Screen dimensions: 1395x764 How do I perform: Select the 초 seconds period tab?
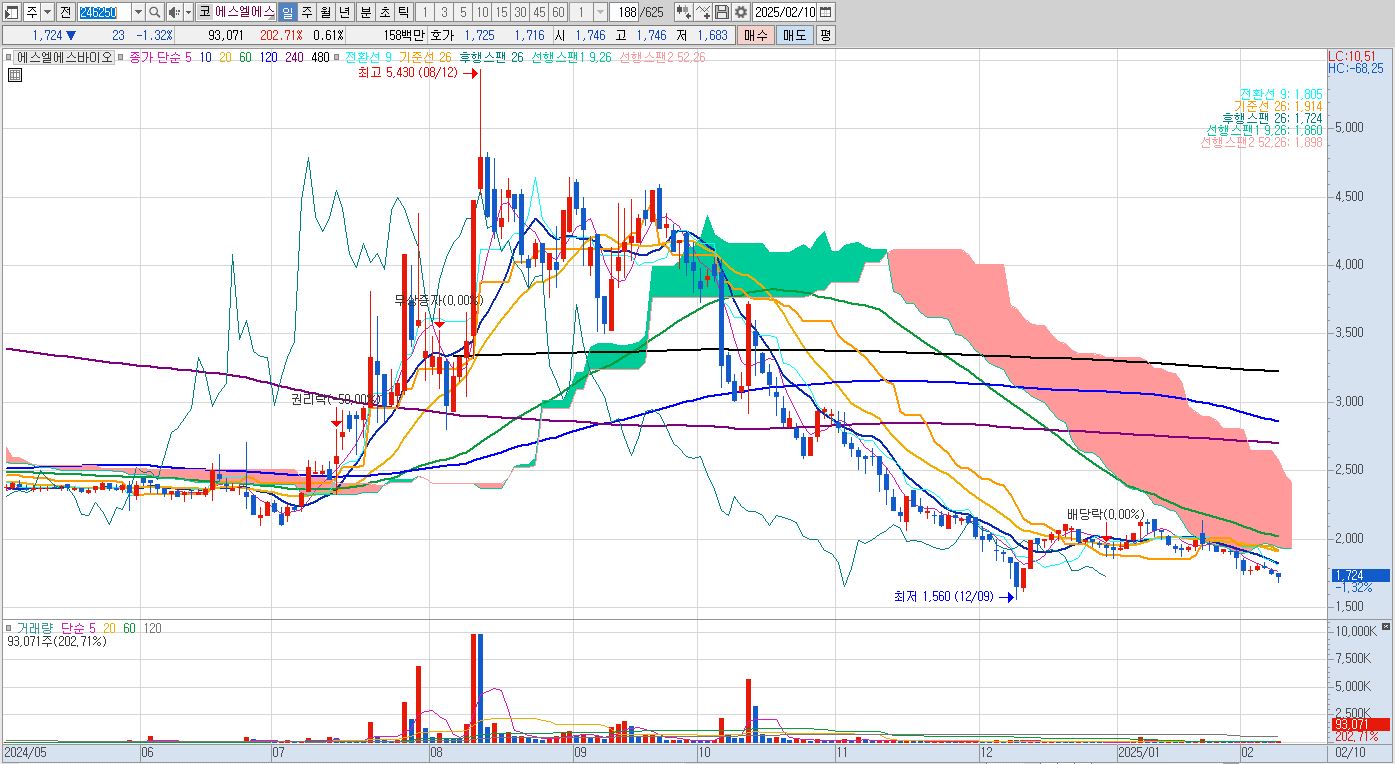pos(384,12)
